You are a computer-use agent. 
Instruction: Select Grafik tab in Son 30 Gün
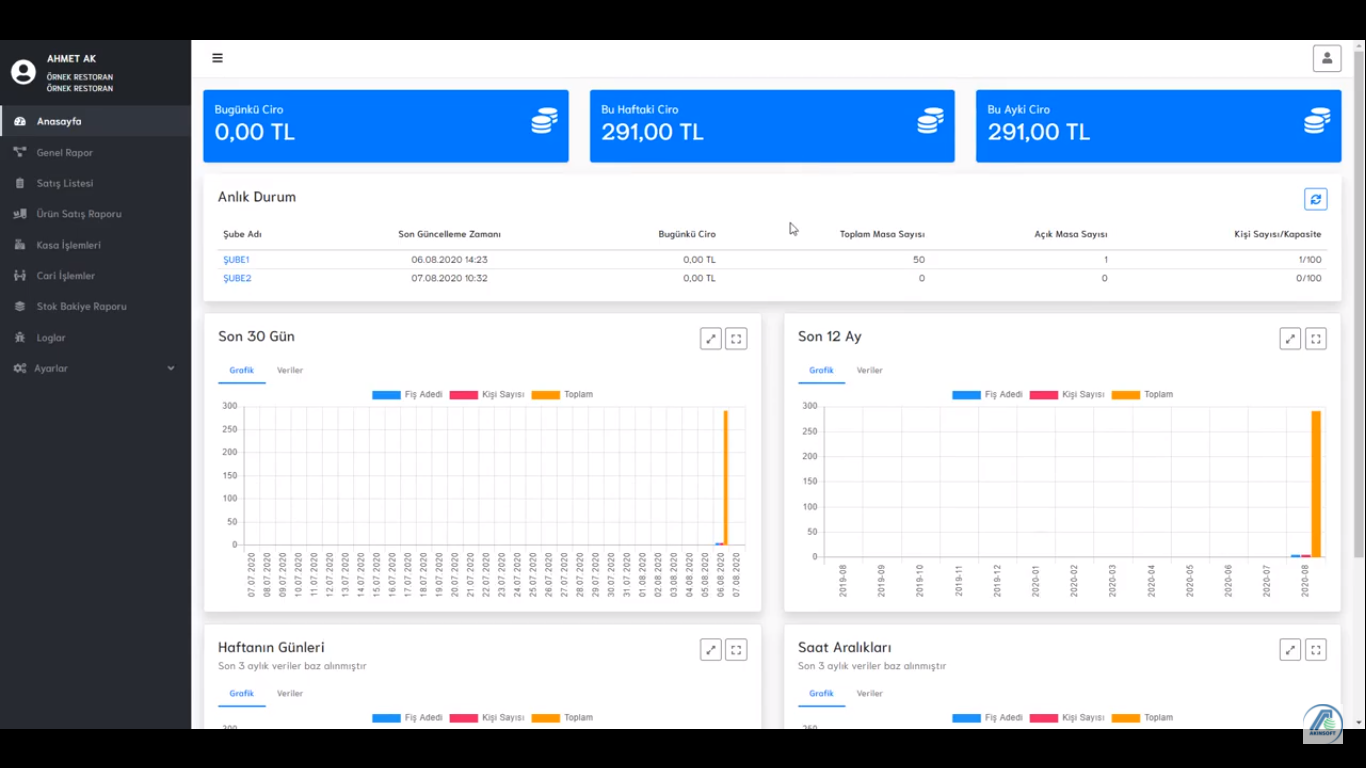click(242, 370)
